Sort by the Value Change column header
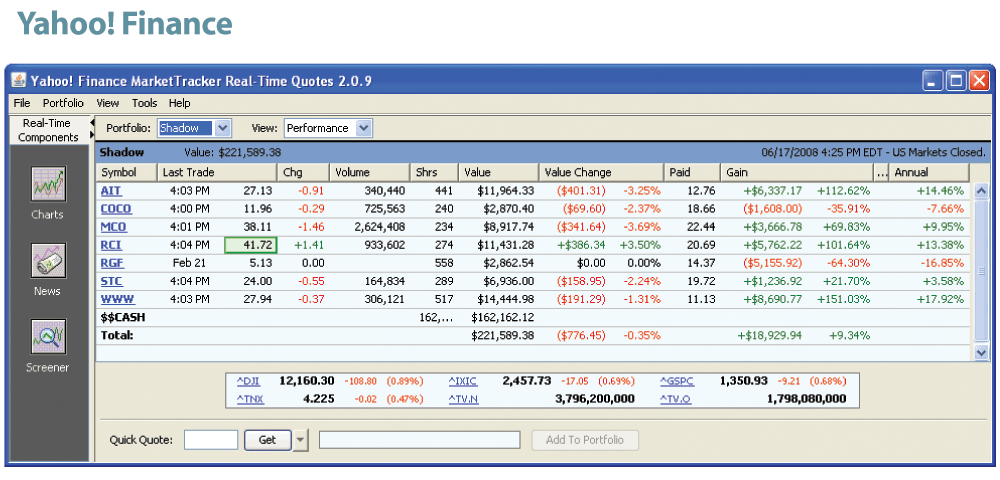 tap(601, 172)
